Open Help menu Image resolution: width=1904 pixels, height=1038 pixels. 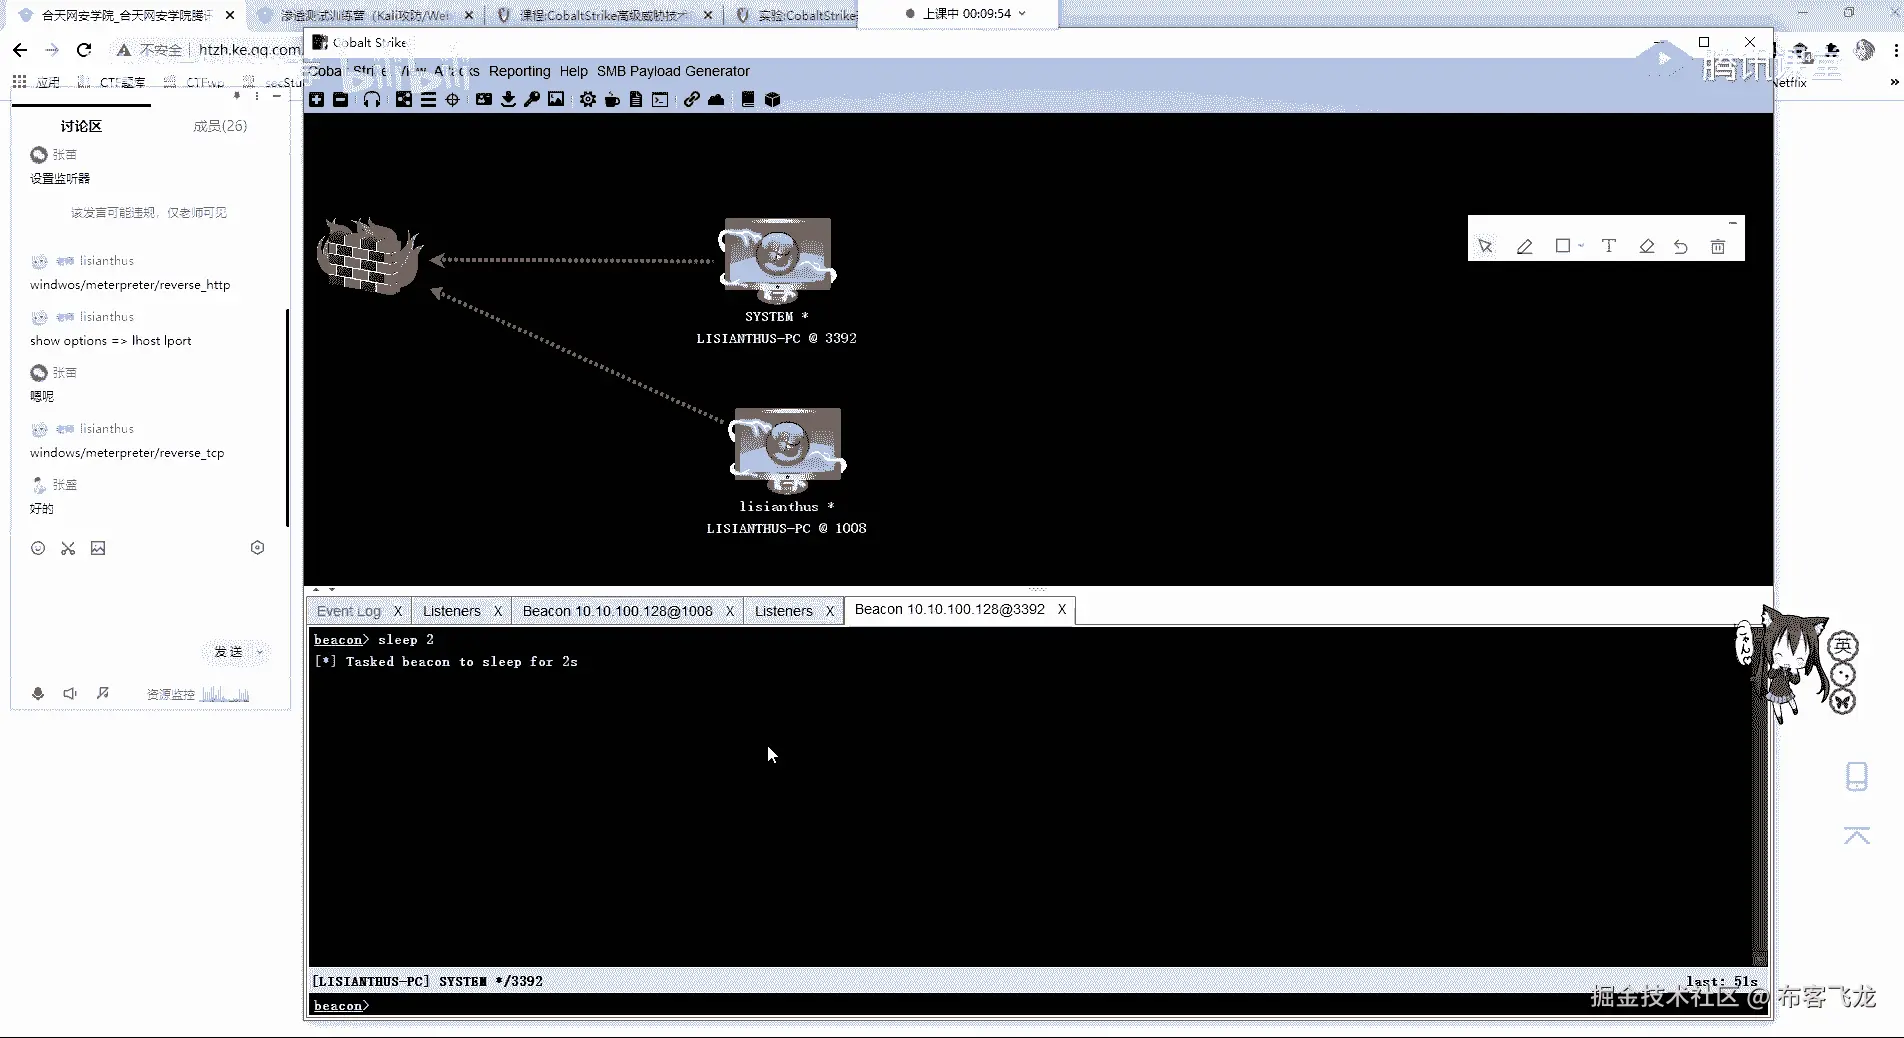point(573,71)
